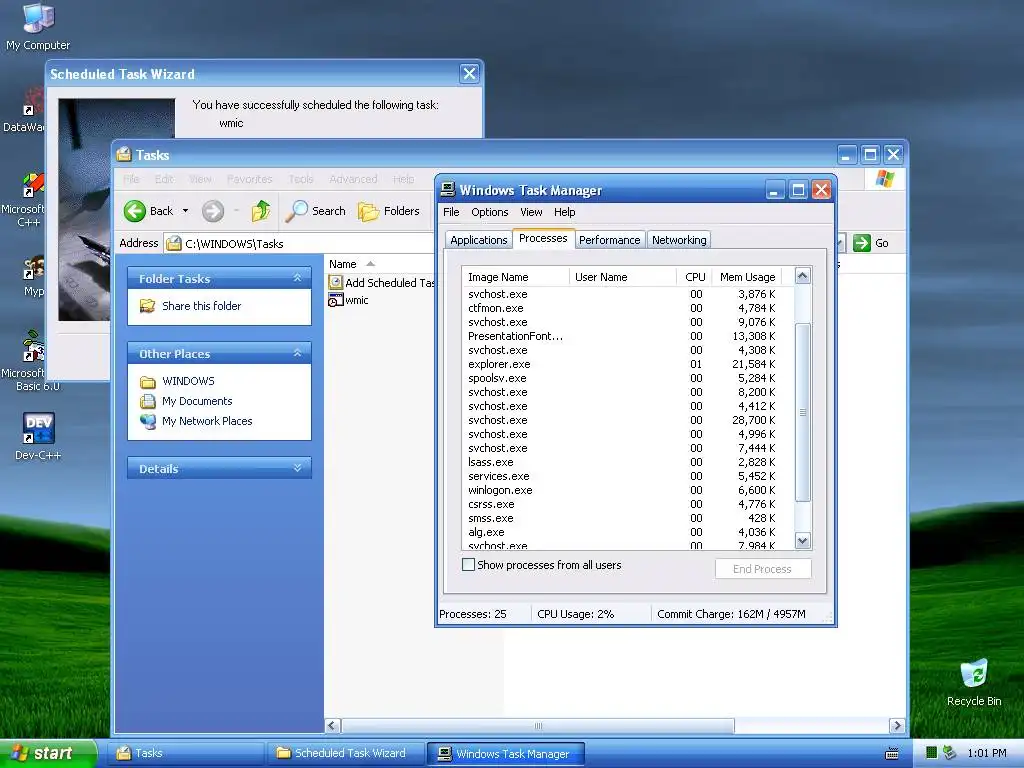The height and width of the screenshot is (768, 1024).
Task: Switch to the Networking tab
Action: [679, 240]
